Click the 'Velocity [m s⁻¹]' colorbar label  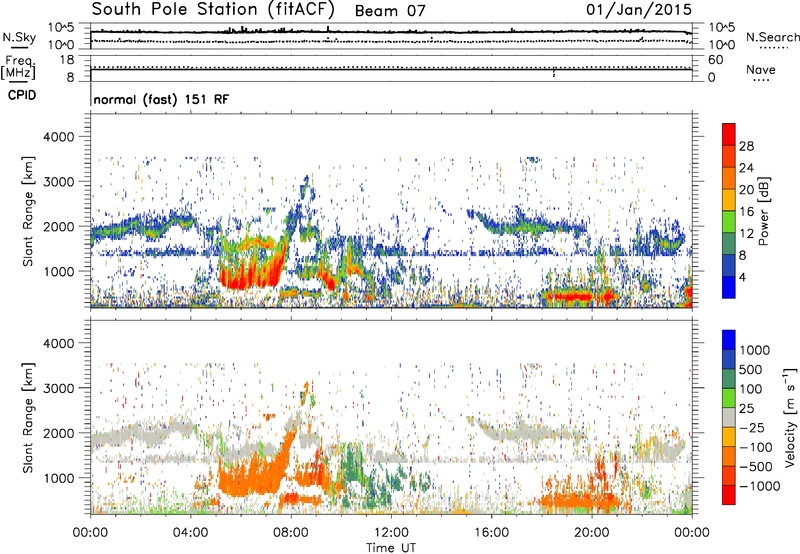(x=790, y=417)
